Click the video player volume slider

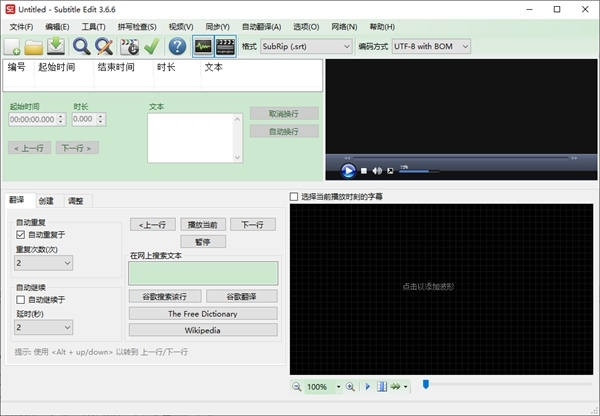point(420,171)
